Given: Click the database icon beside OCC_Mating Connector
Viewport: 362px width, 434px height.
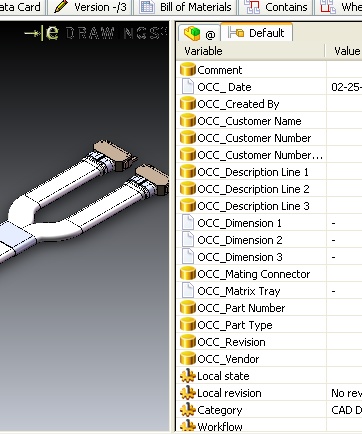Looking at the screenshot, I should (x=187, y=273).
